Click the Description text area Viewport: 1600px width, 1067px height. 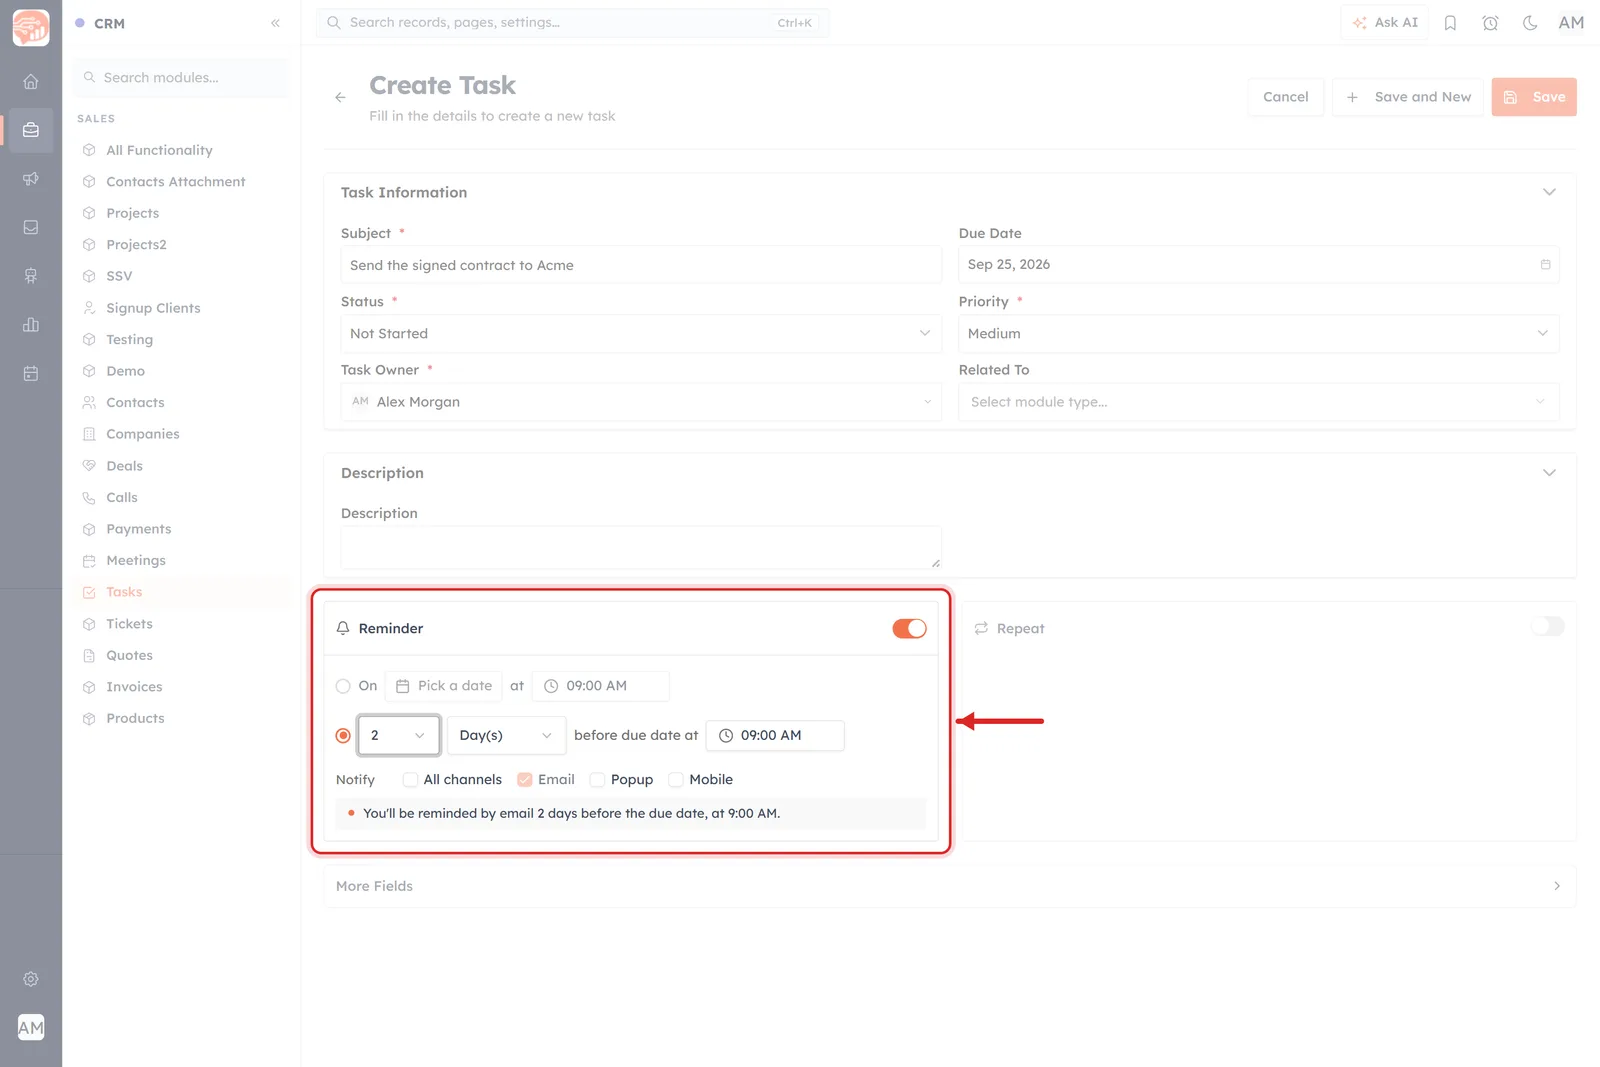(641, 548)
